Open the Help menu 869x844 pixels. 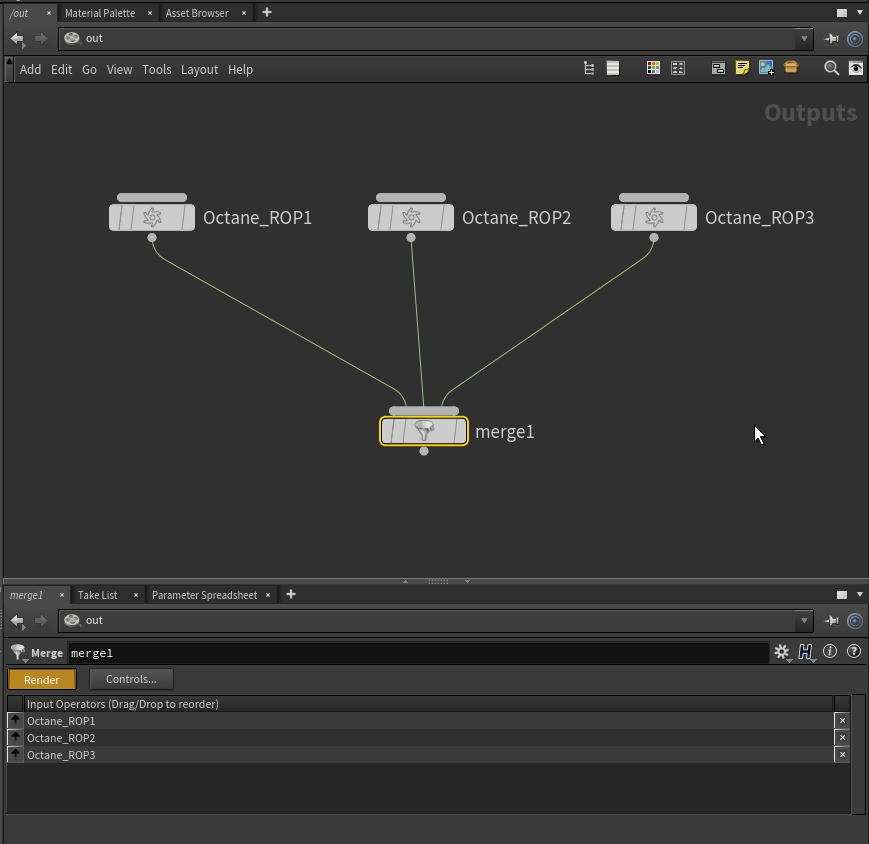coord(241,69)
